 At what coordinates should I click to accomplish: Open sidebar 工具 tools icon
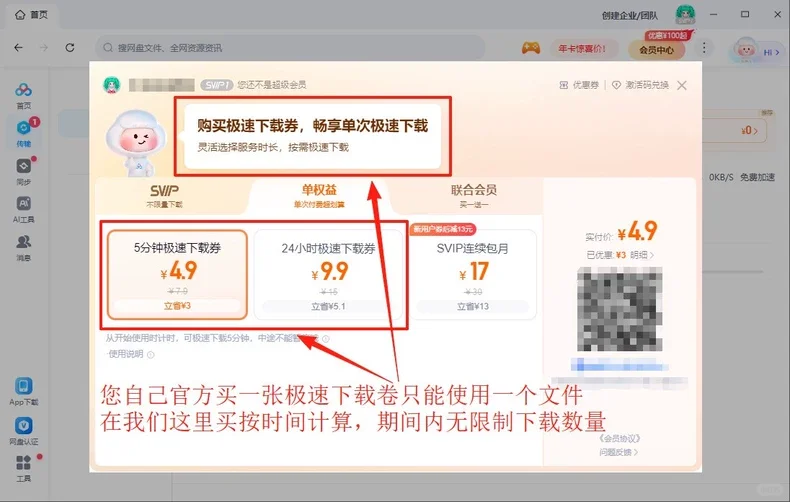coord(23,469)
